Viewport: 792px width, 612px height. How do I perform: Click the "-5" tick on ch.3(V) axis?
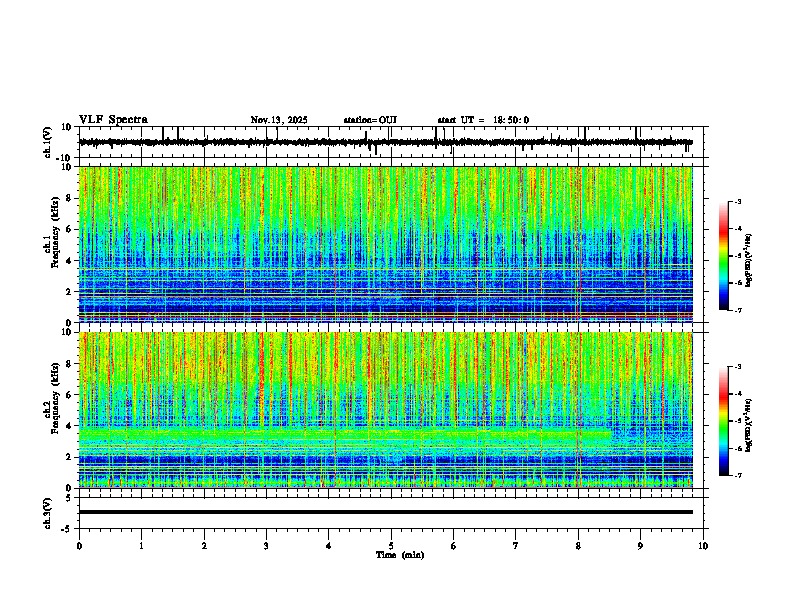67,529
